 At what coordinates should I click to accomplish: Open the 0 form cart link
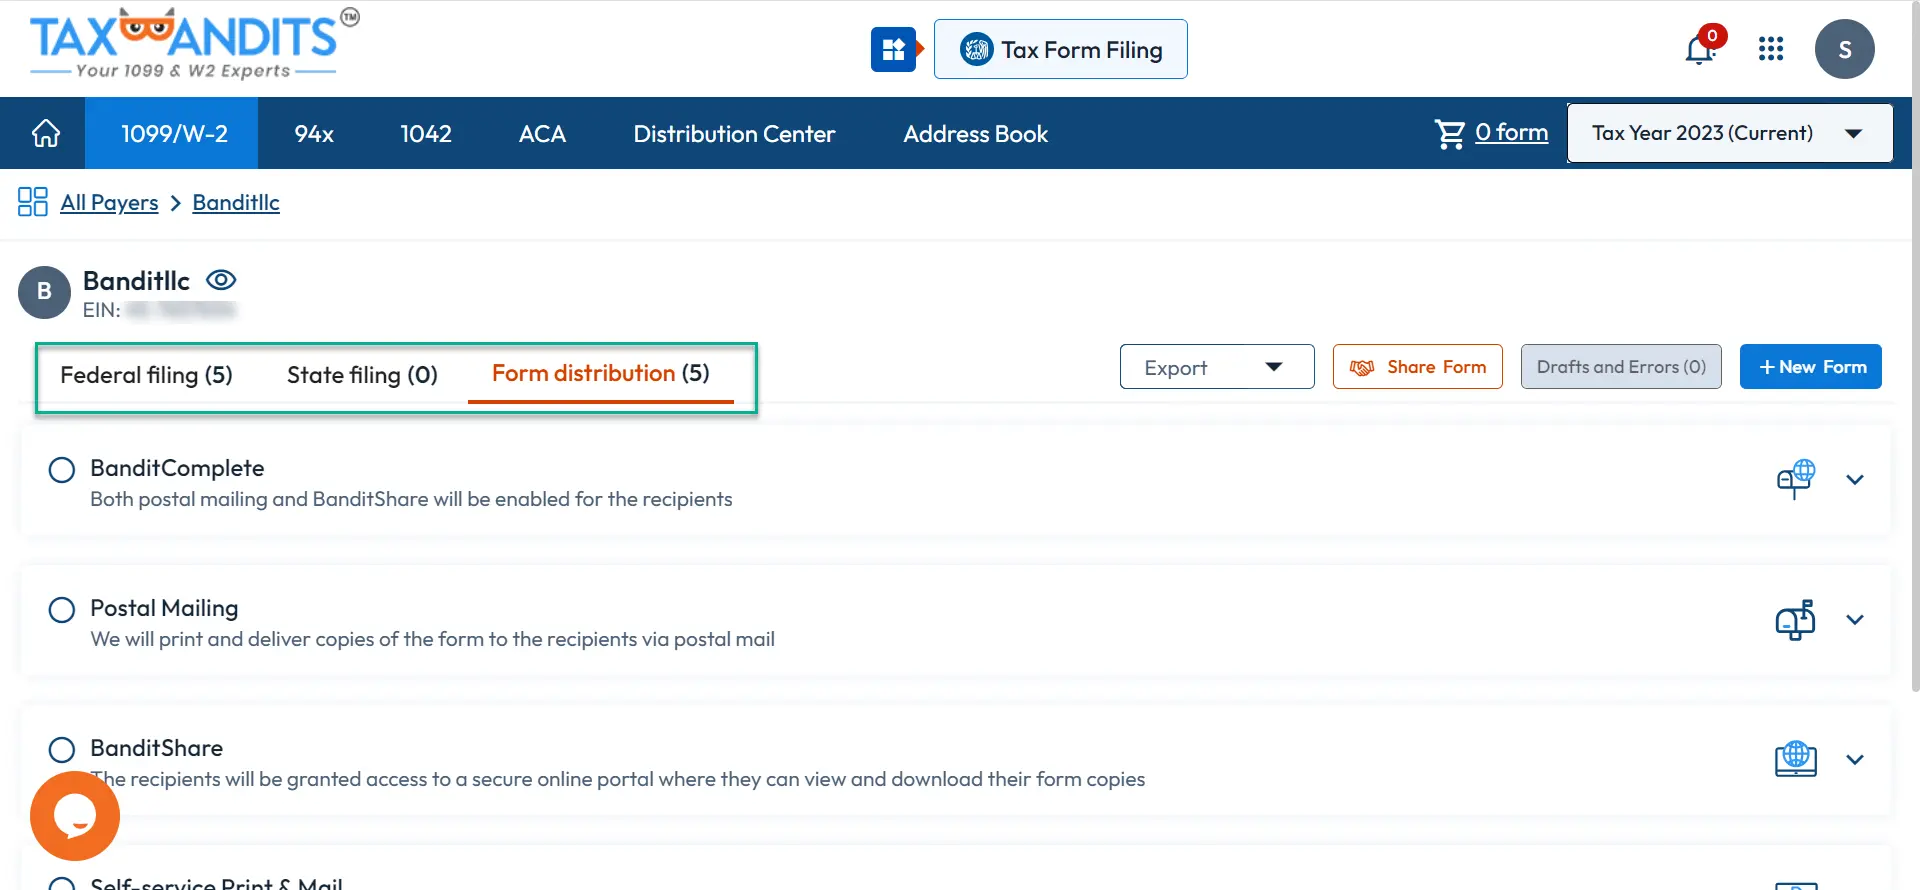1512,132
